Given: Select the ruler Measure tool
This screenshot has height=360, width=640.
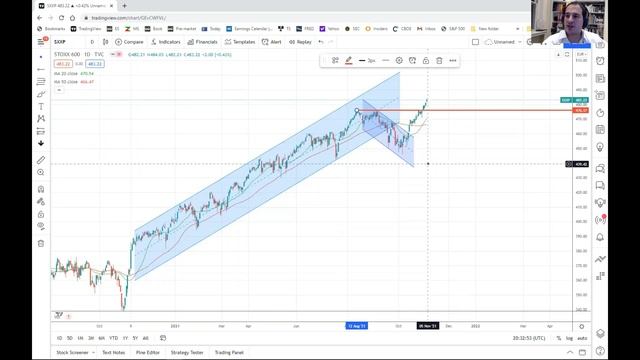Looking at the screenshot, I should tap(41, 160).
